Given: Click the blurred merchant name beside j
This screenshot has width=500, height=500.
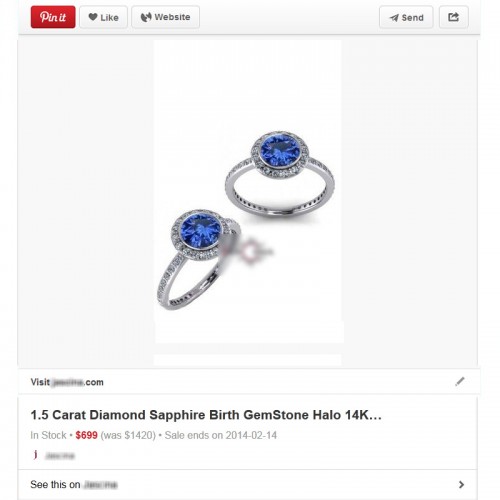Looking at the screenshot, I should pyautogui.click(x=60, y=456).
